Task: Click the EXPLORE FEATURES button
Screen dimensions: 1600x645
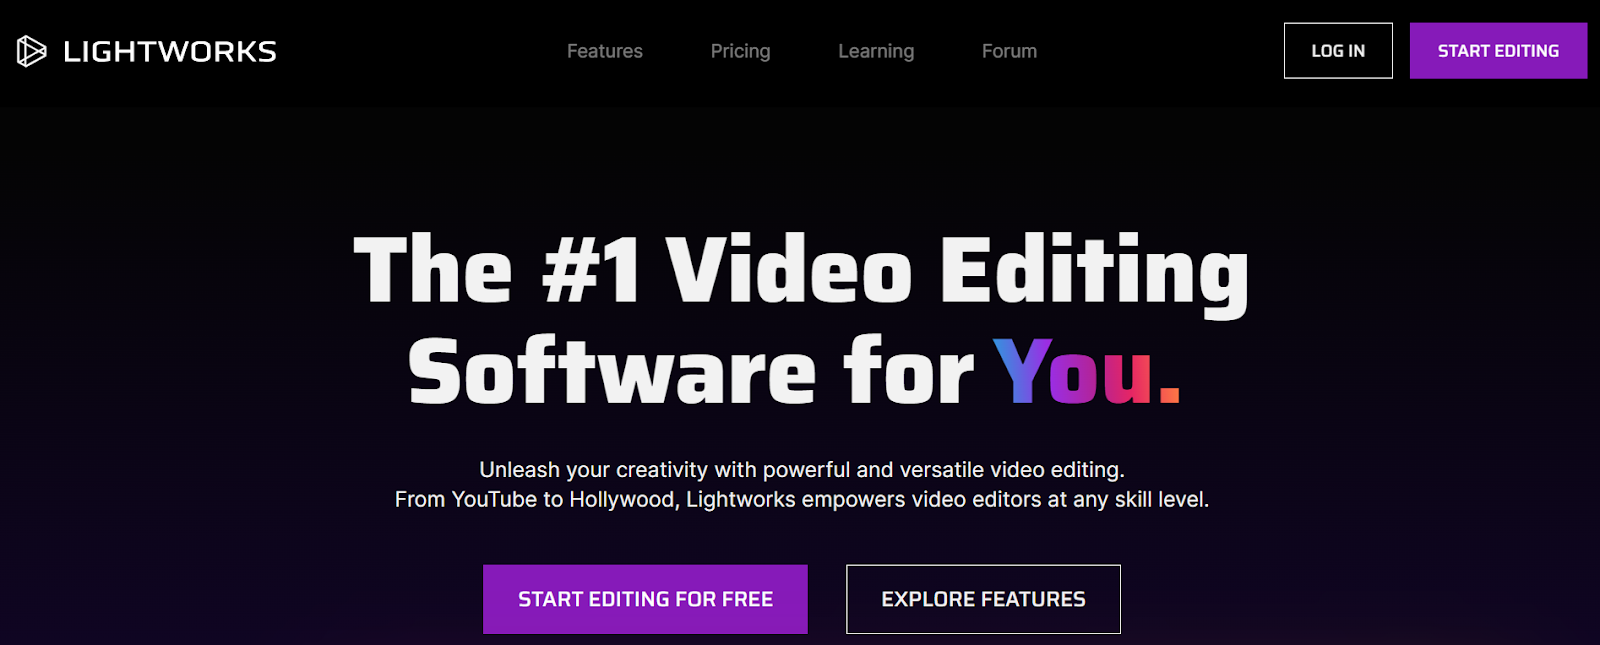Action: (x=983, y=599)
